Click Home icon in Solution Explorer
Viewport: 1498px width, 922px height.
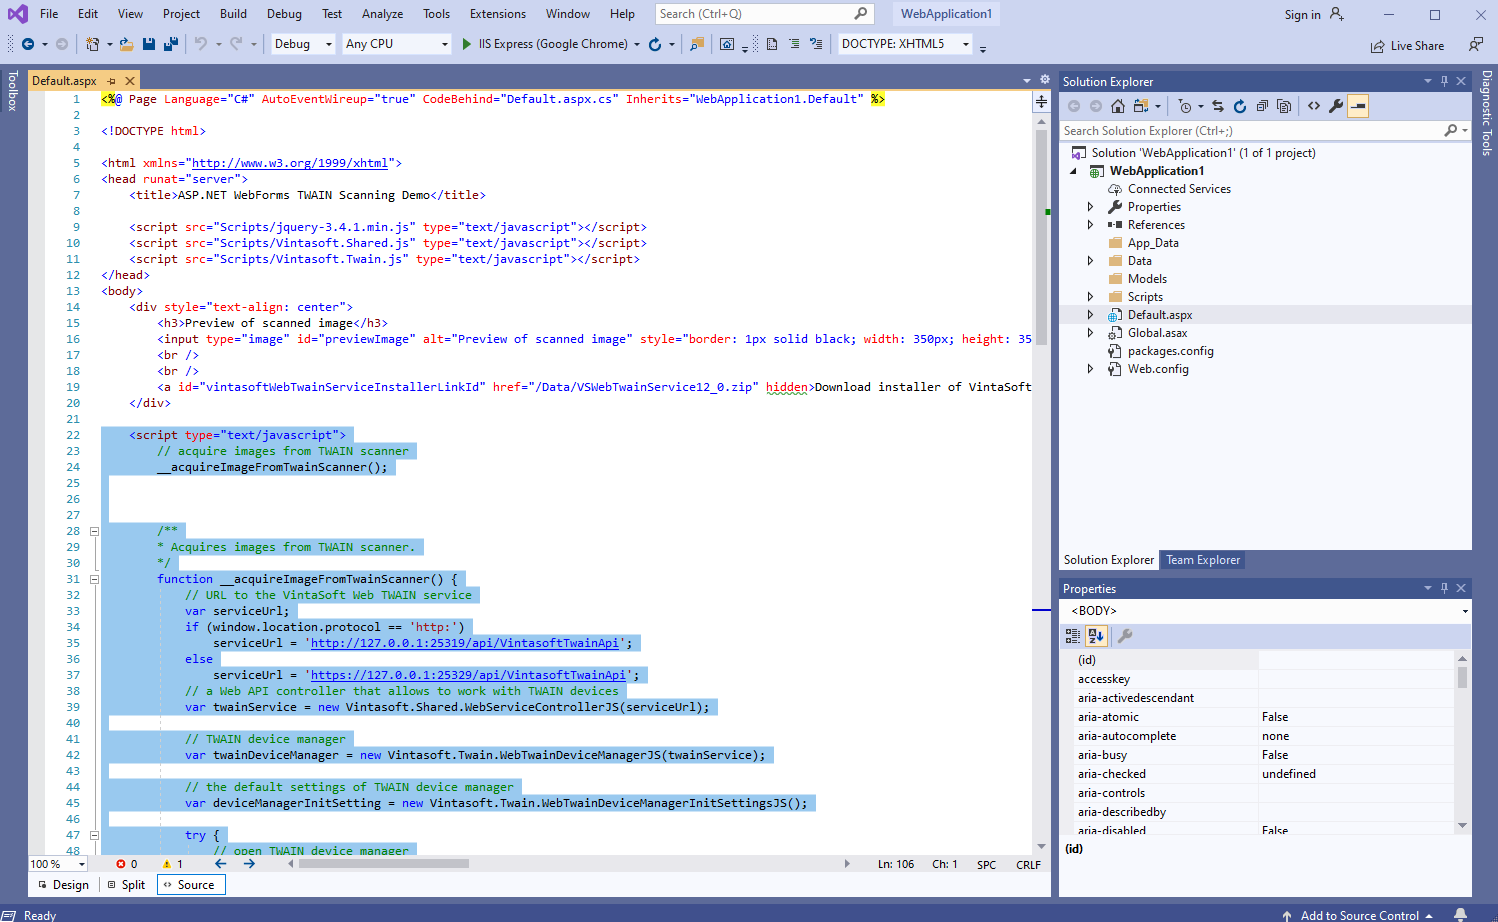pyautogui.click(x=1118, y=106)
